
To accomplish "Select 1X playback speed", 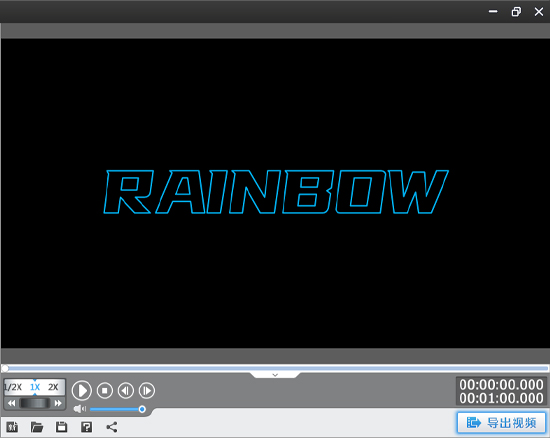I will tap(35, 387).
